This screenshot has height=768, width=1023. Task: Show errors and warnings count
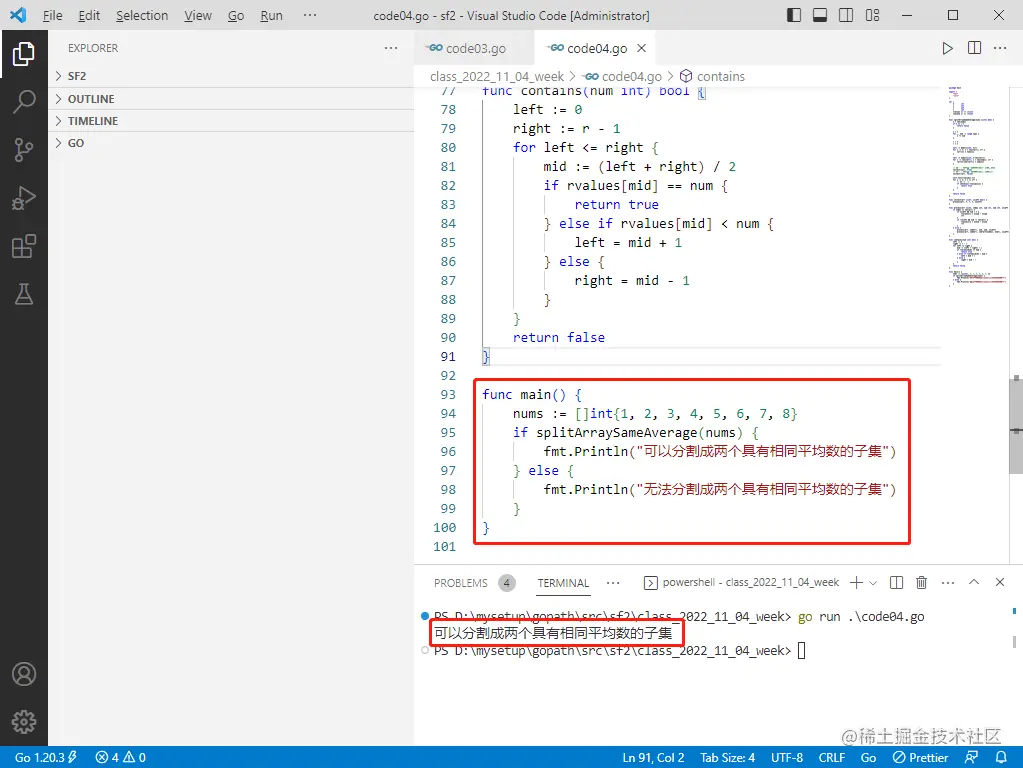(x=121, y=758)
